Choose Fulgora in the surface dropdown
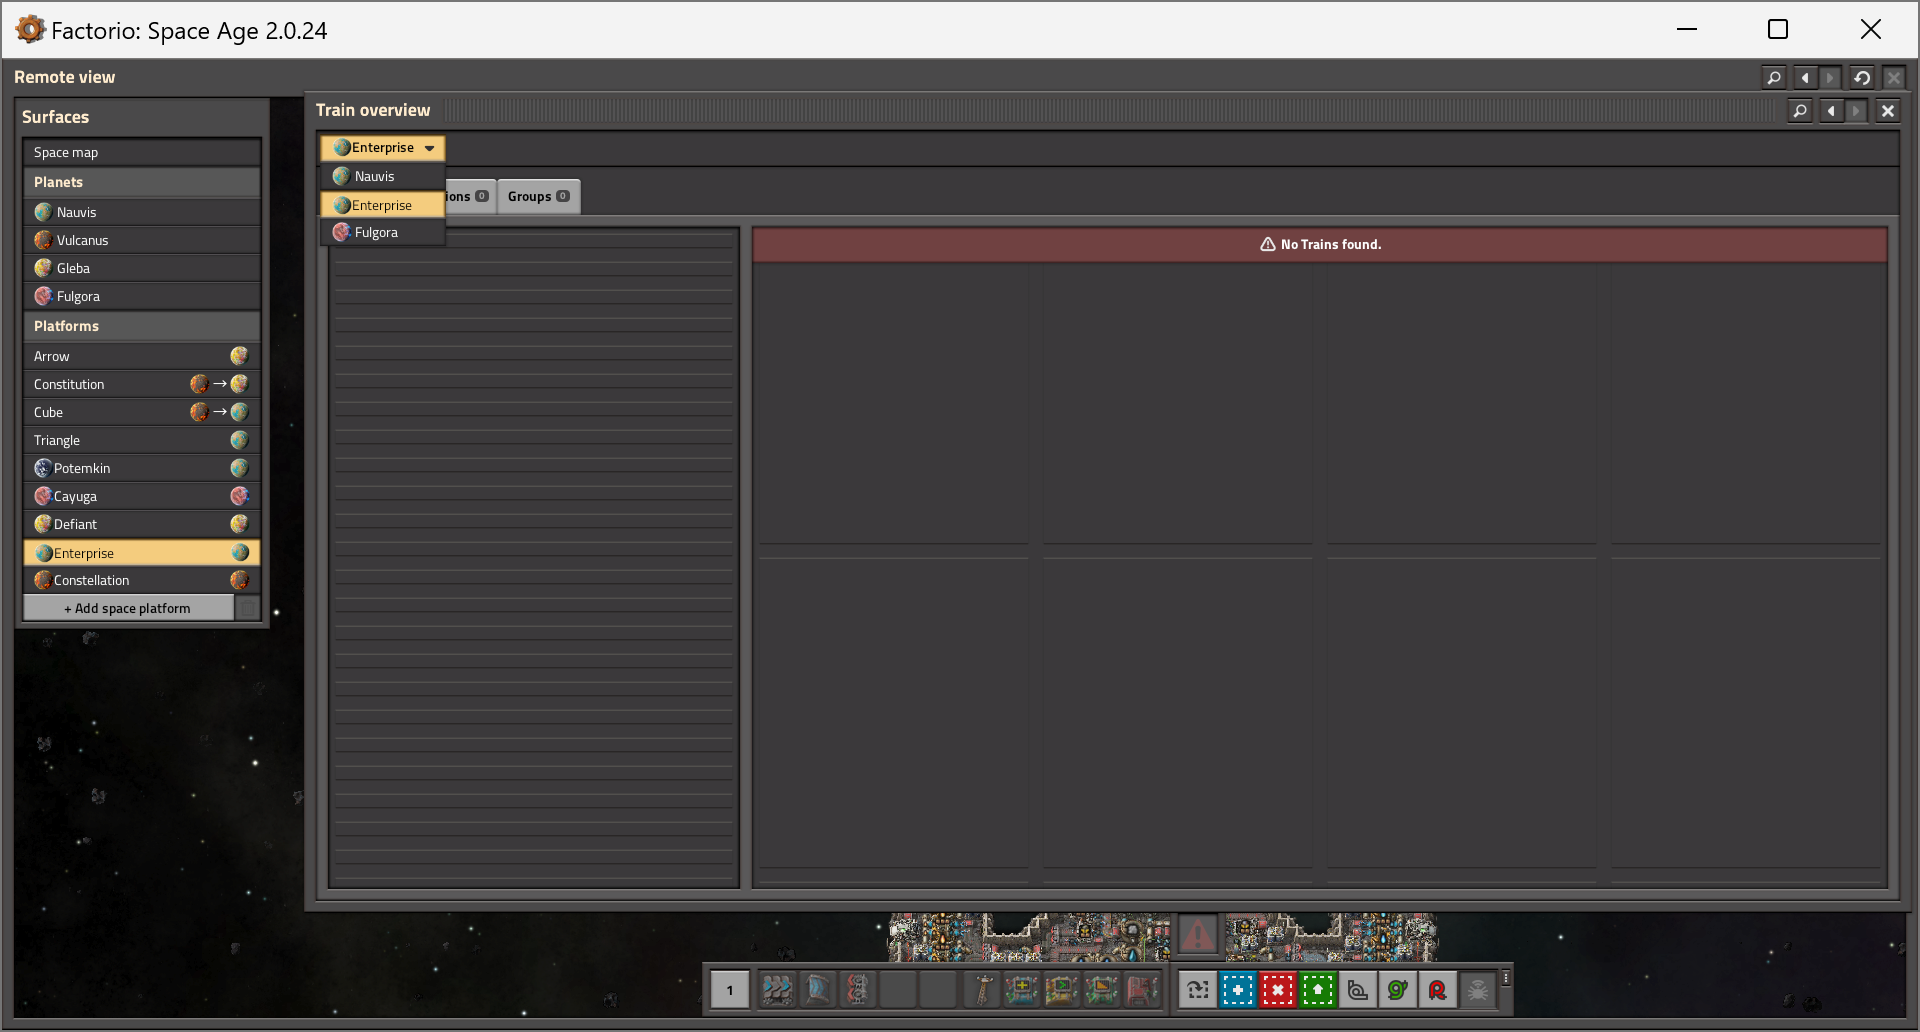The image size is (1920, 1032). pyautogui.click(x=383, y=232)
